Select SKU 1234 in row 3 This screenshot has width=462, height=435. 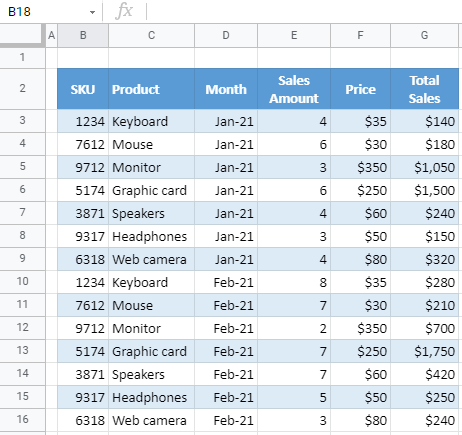83,121
